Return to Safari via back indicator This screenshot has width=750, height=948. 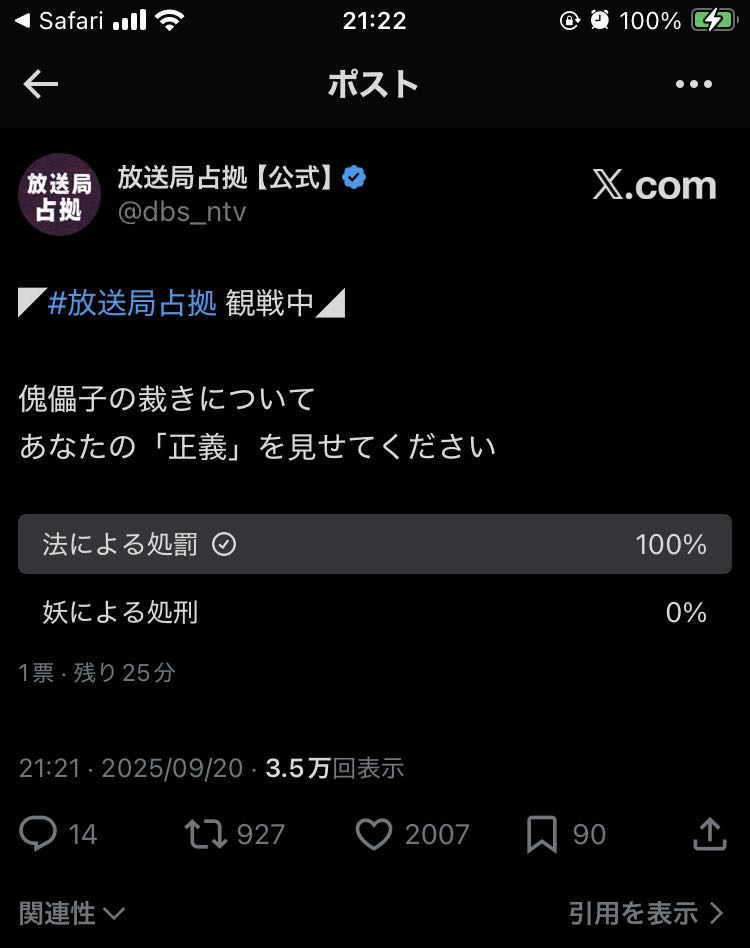pos(59,21)
